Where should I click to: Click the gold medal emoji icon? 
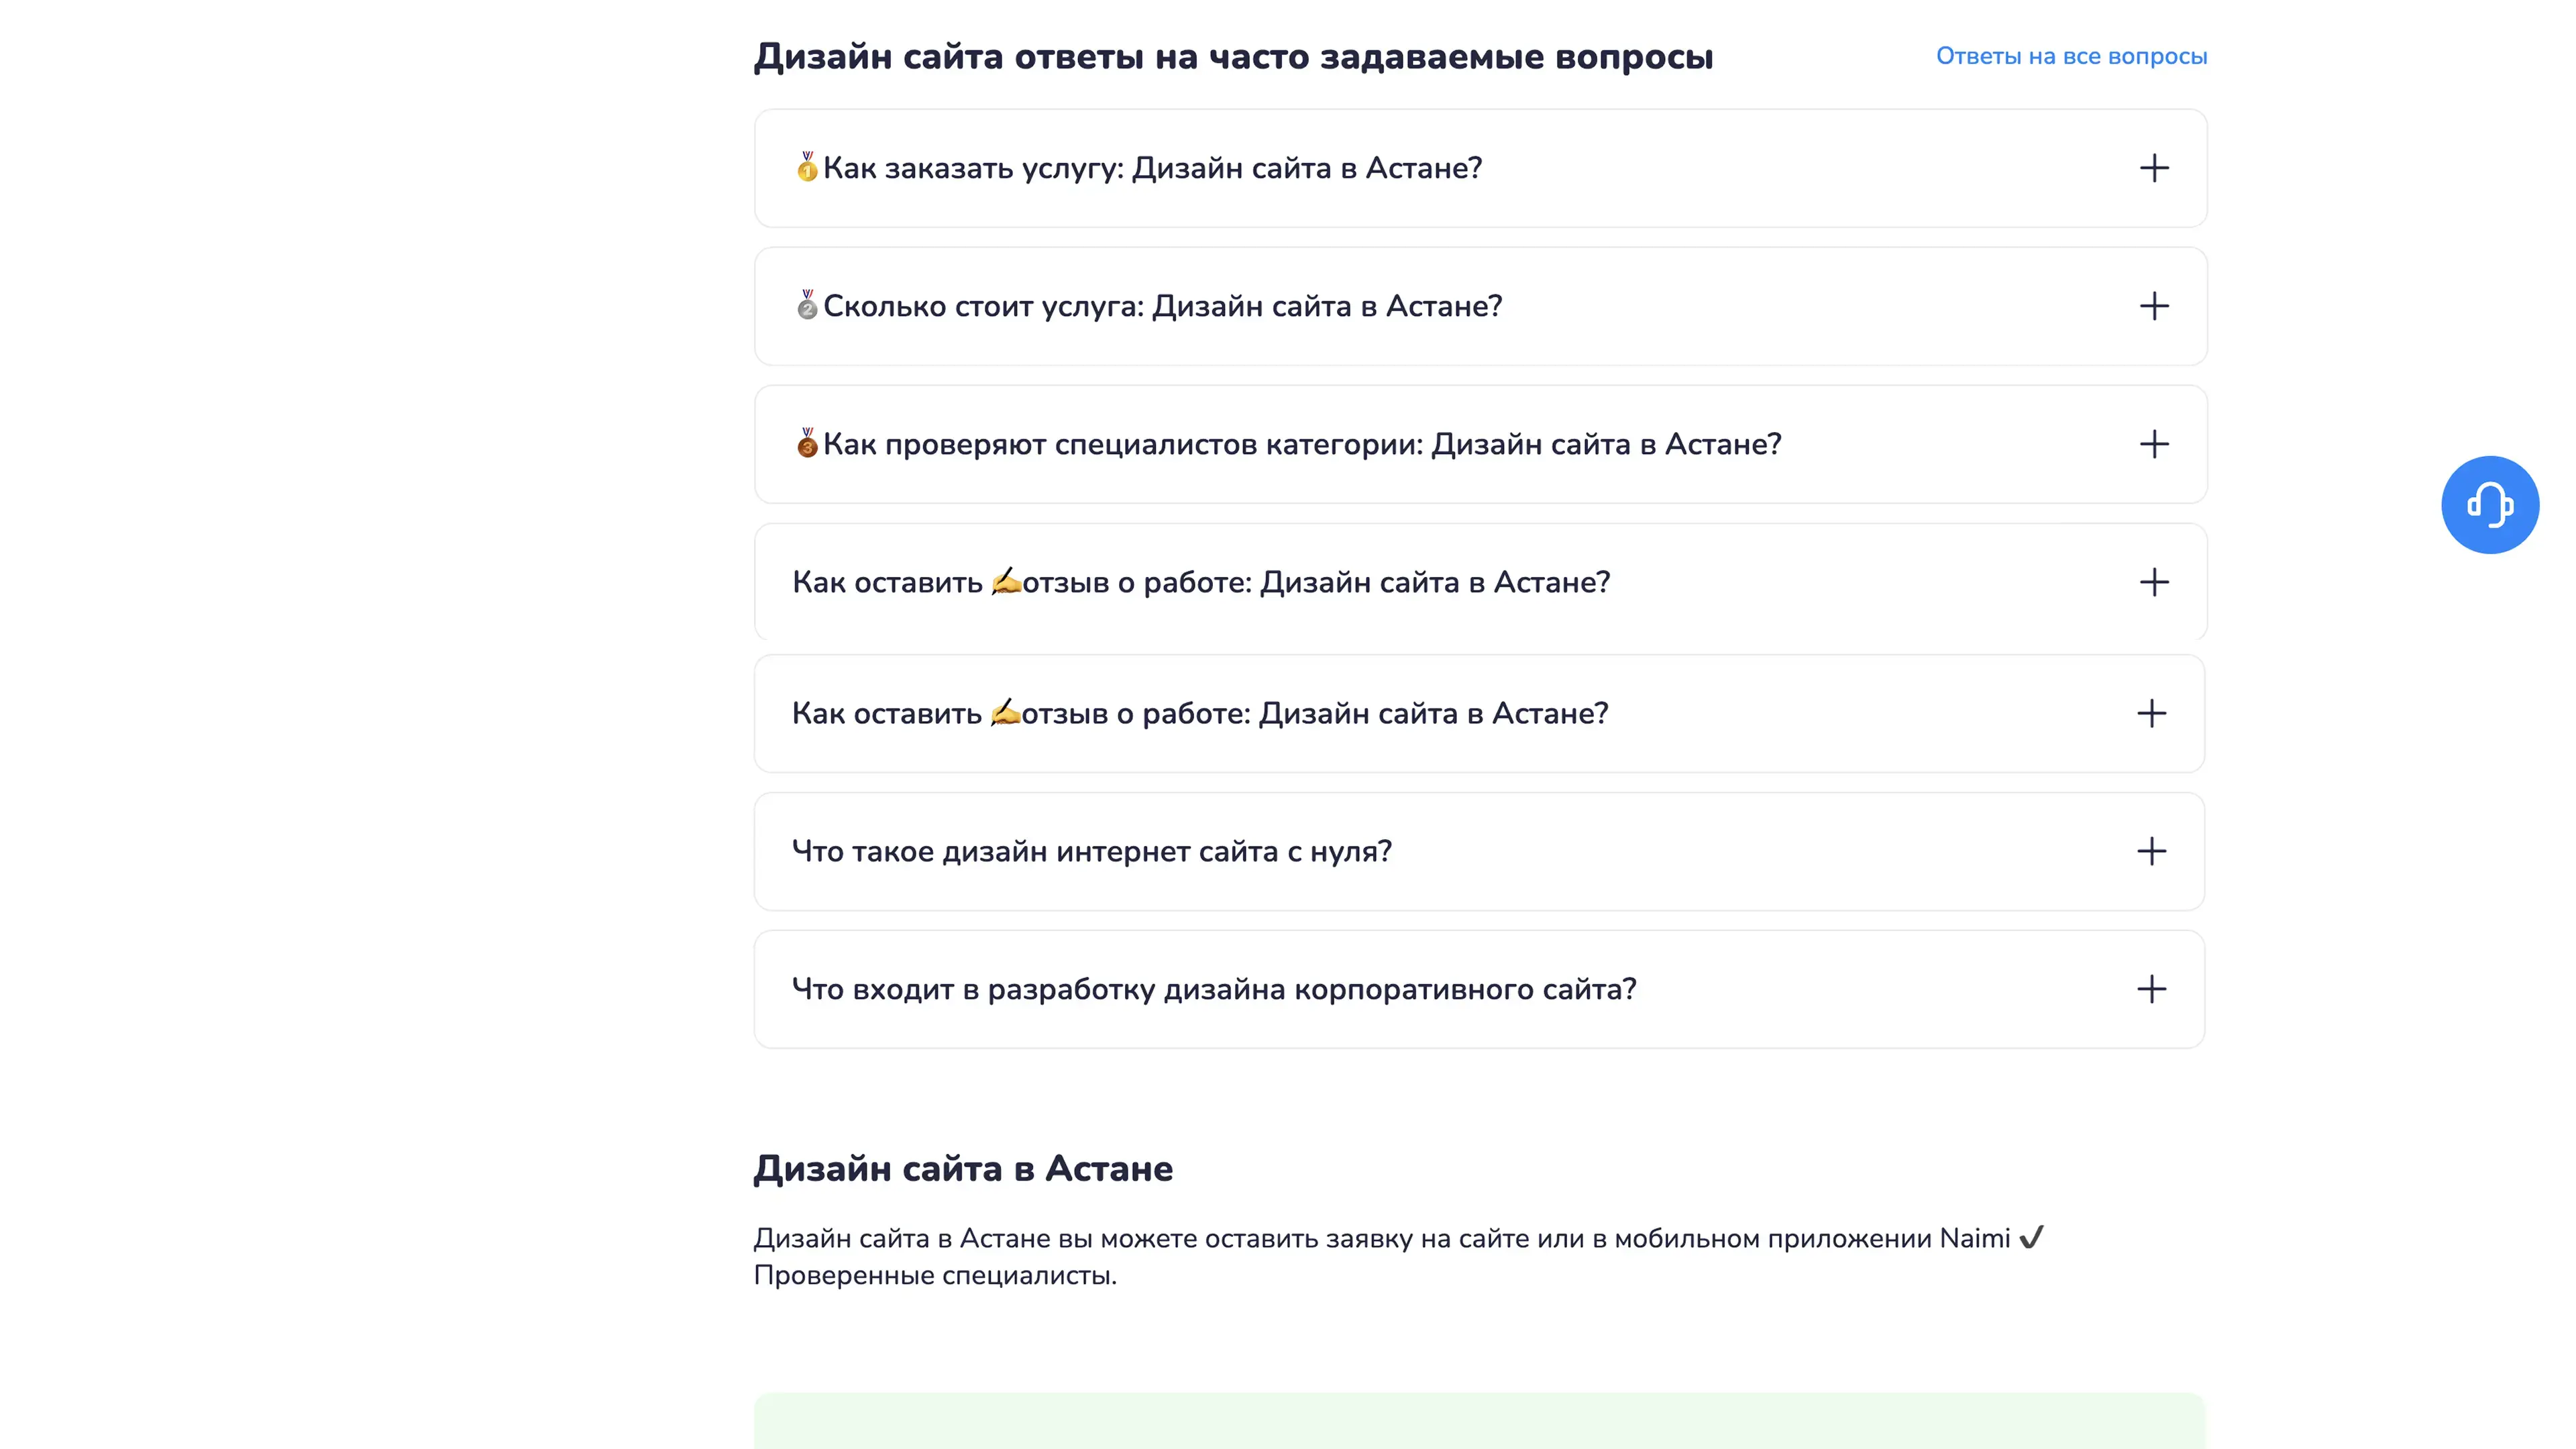point(807,167)
